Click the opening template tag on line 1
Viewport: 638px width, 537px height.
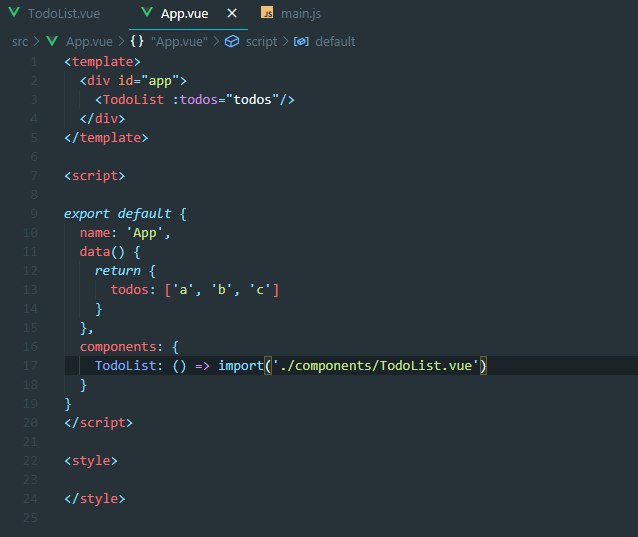point(102,62)
